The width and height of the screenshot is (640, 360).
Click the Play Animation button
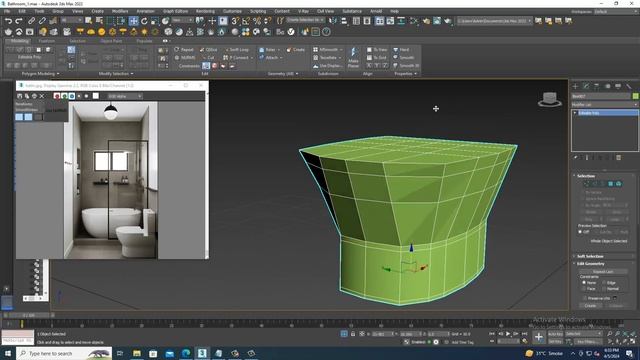508,334
